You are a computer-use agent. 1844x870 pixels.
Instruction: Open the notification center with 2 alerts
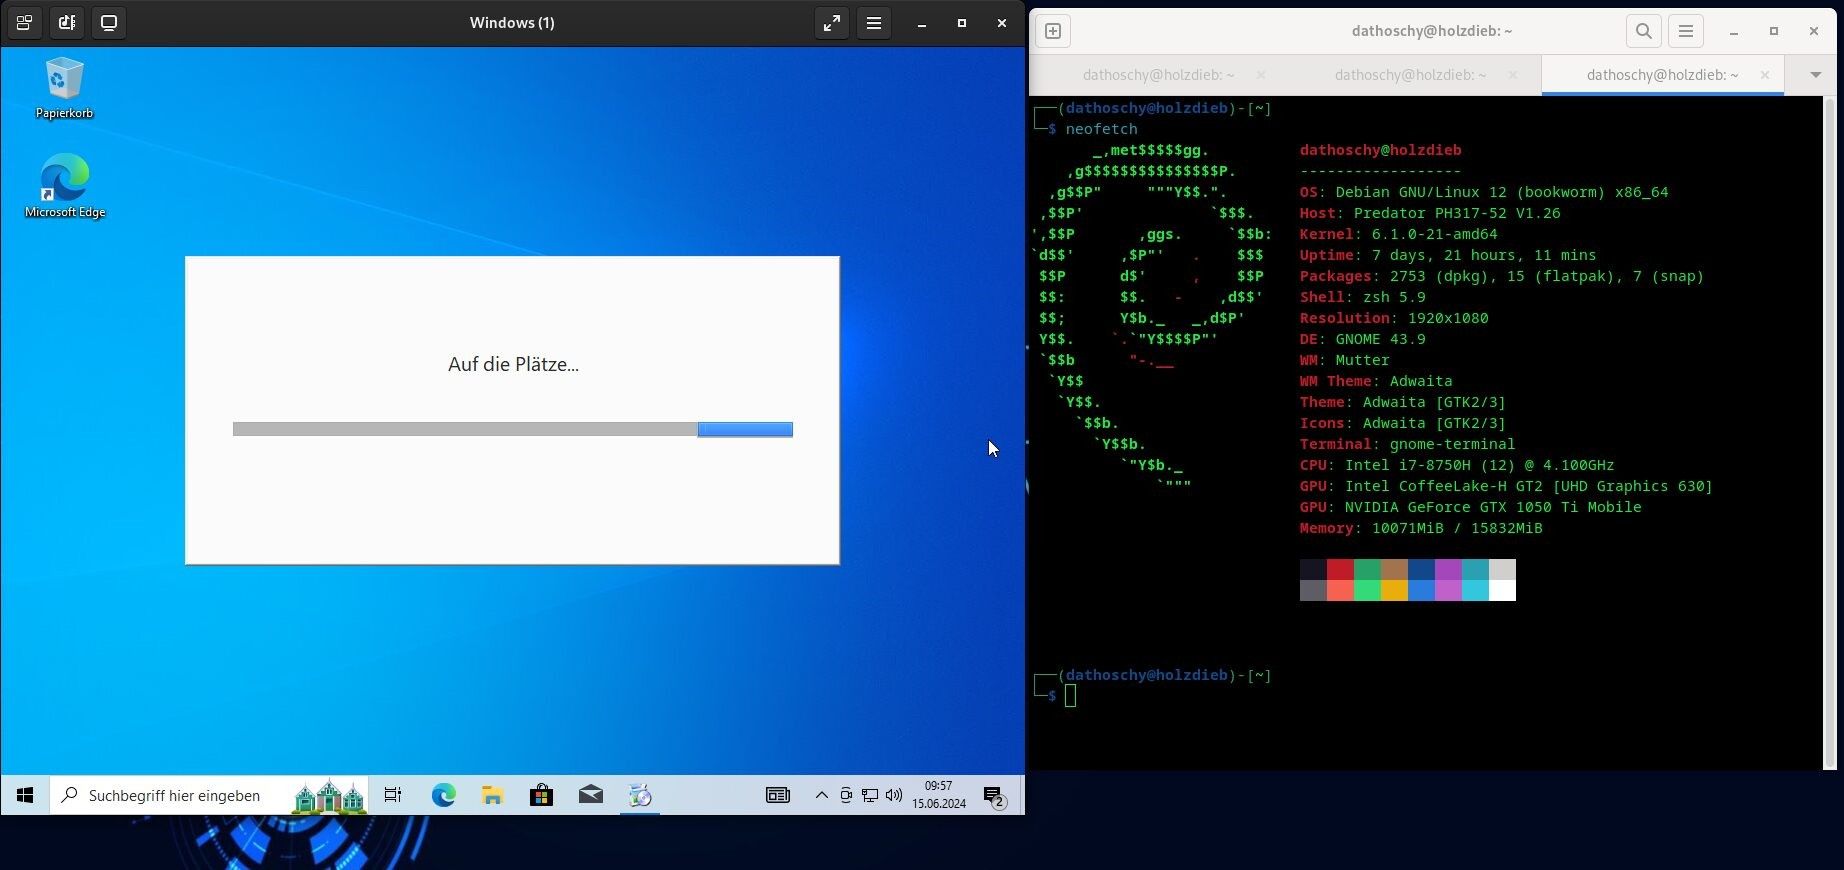994,796
